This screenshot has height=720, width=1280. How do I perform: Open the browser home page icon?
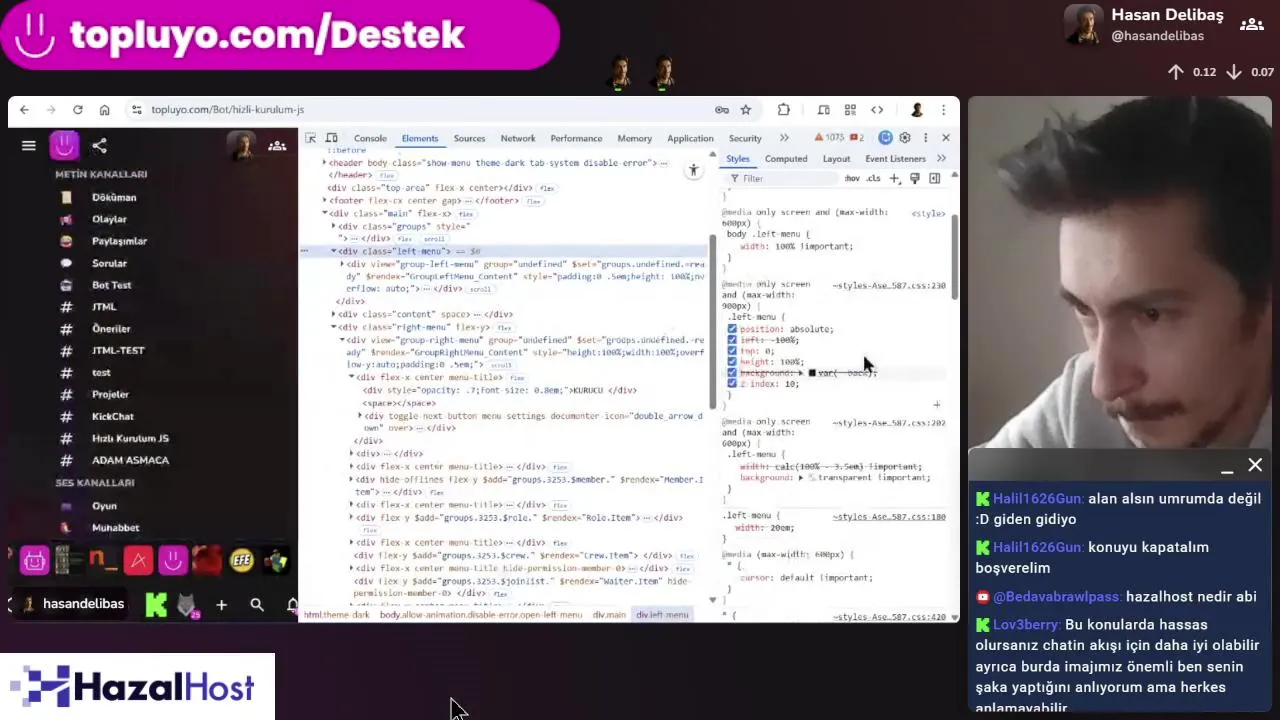point(104,110)
